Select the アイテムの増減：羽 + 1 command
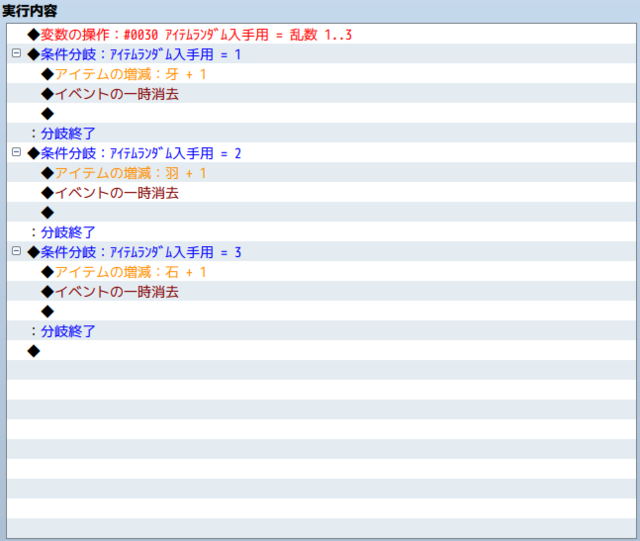Screen dimensions: 640x541 (321, 173)
